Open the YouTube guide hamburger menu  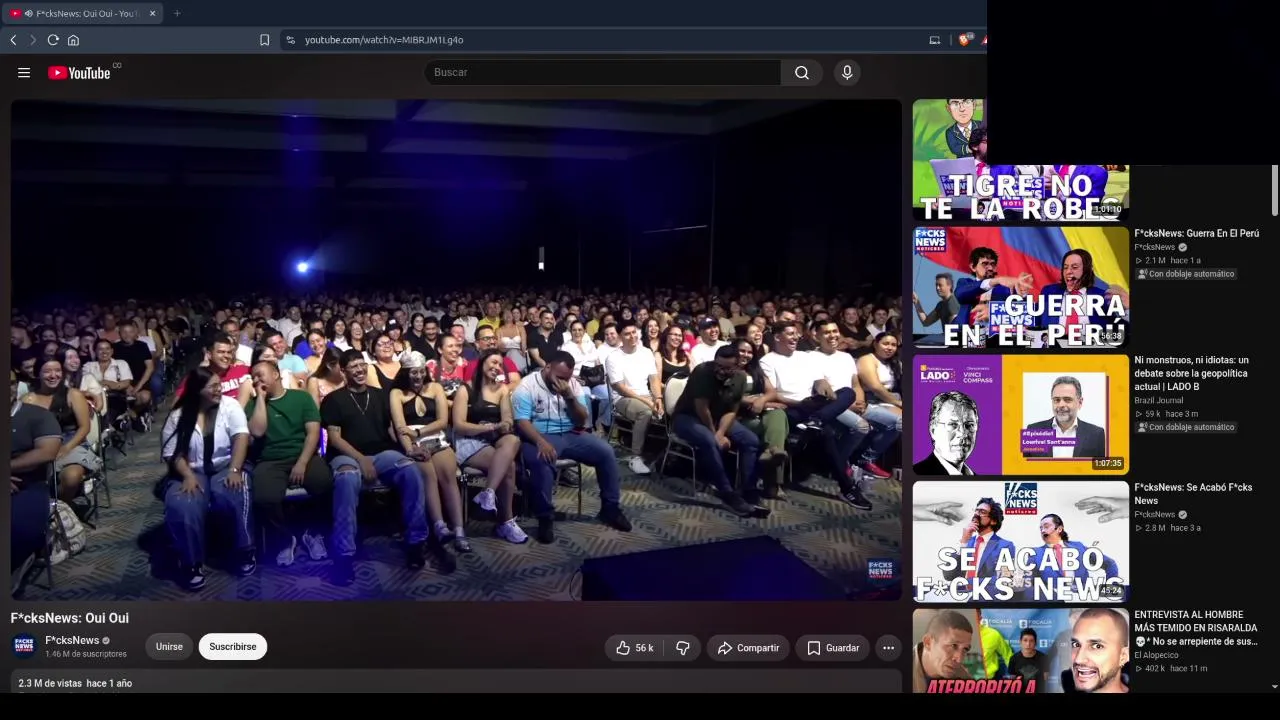pyautogui.click(x=24, y=72)
